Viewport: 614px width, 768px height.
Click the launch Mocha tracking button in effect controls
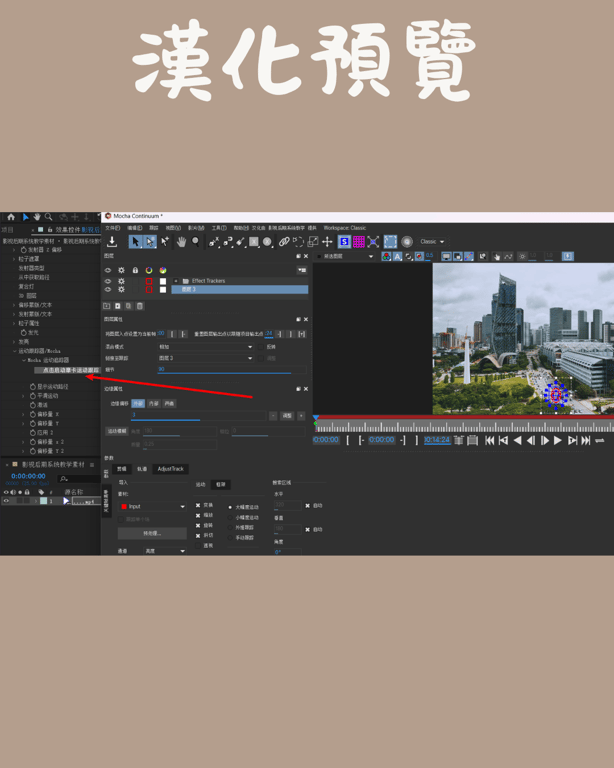click(70, 370)
